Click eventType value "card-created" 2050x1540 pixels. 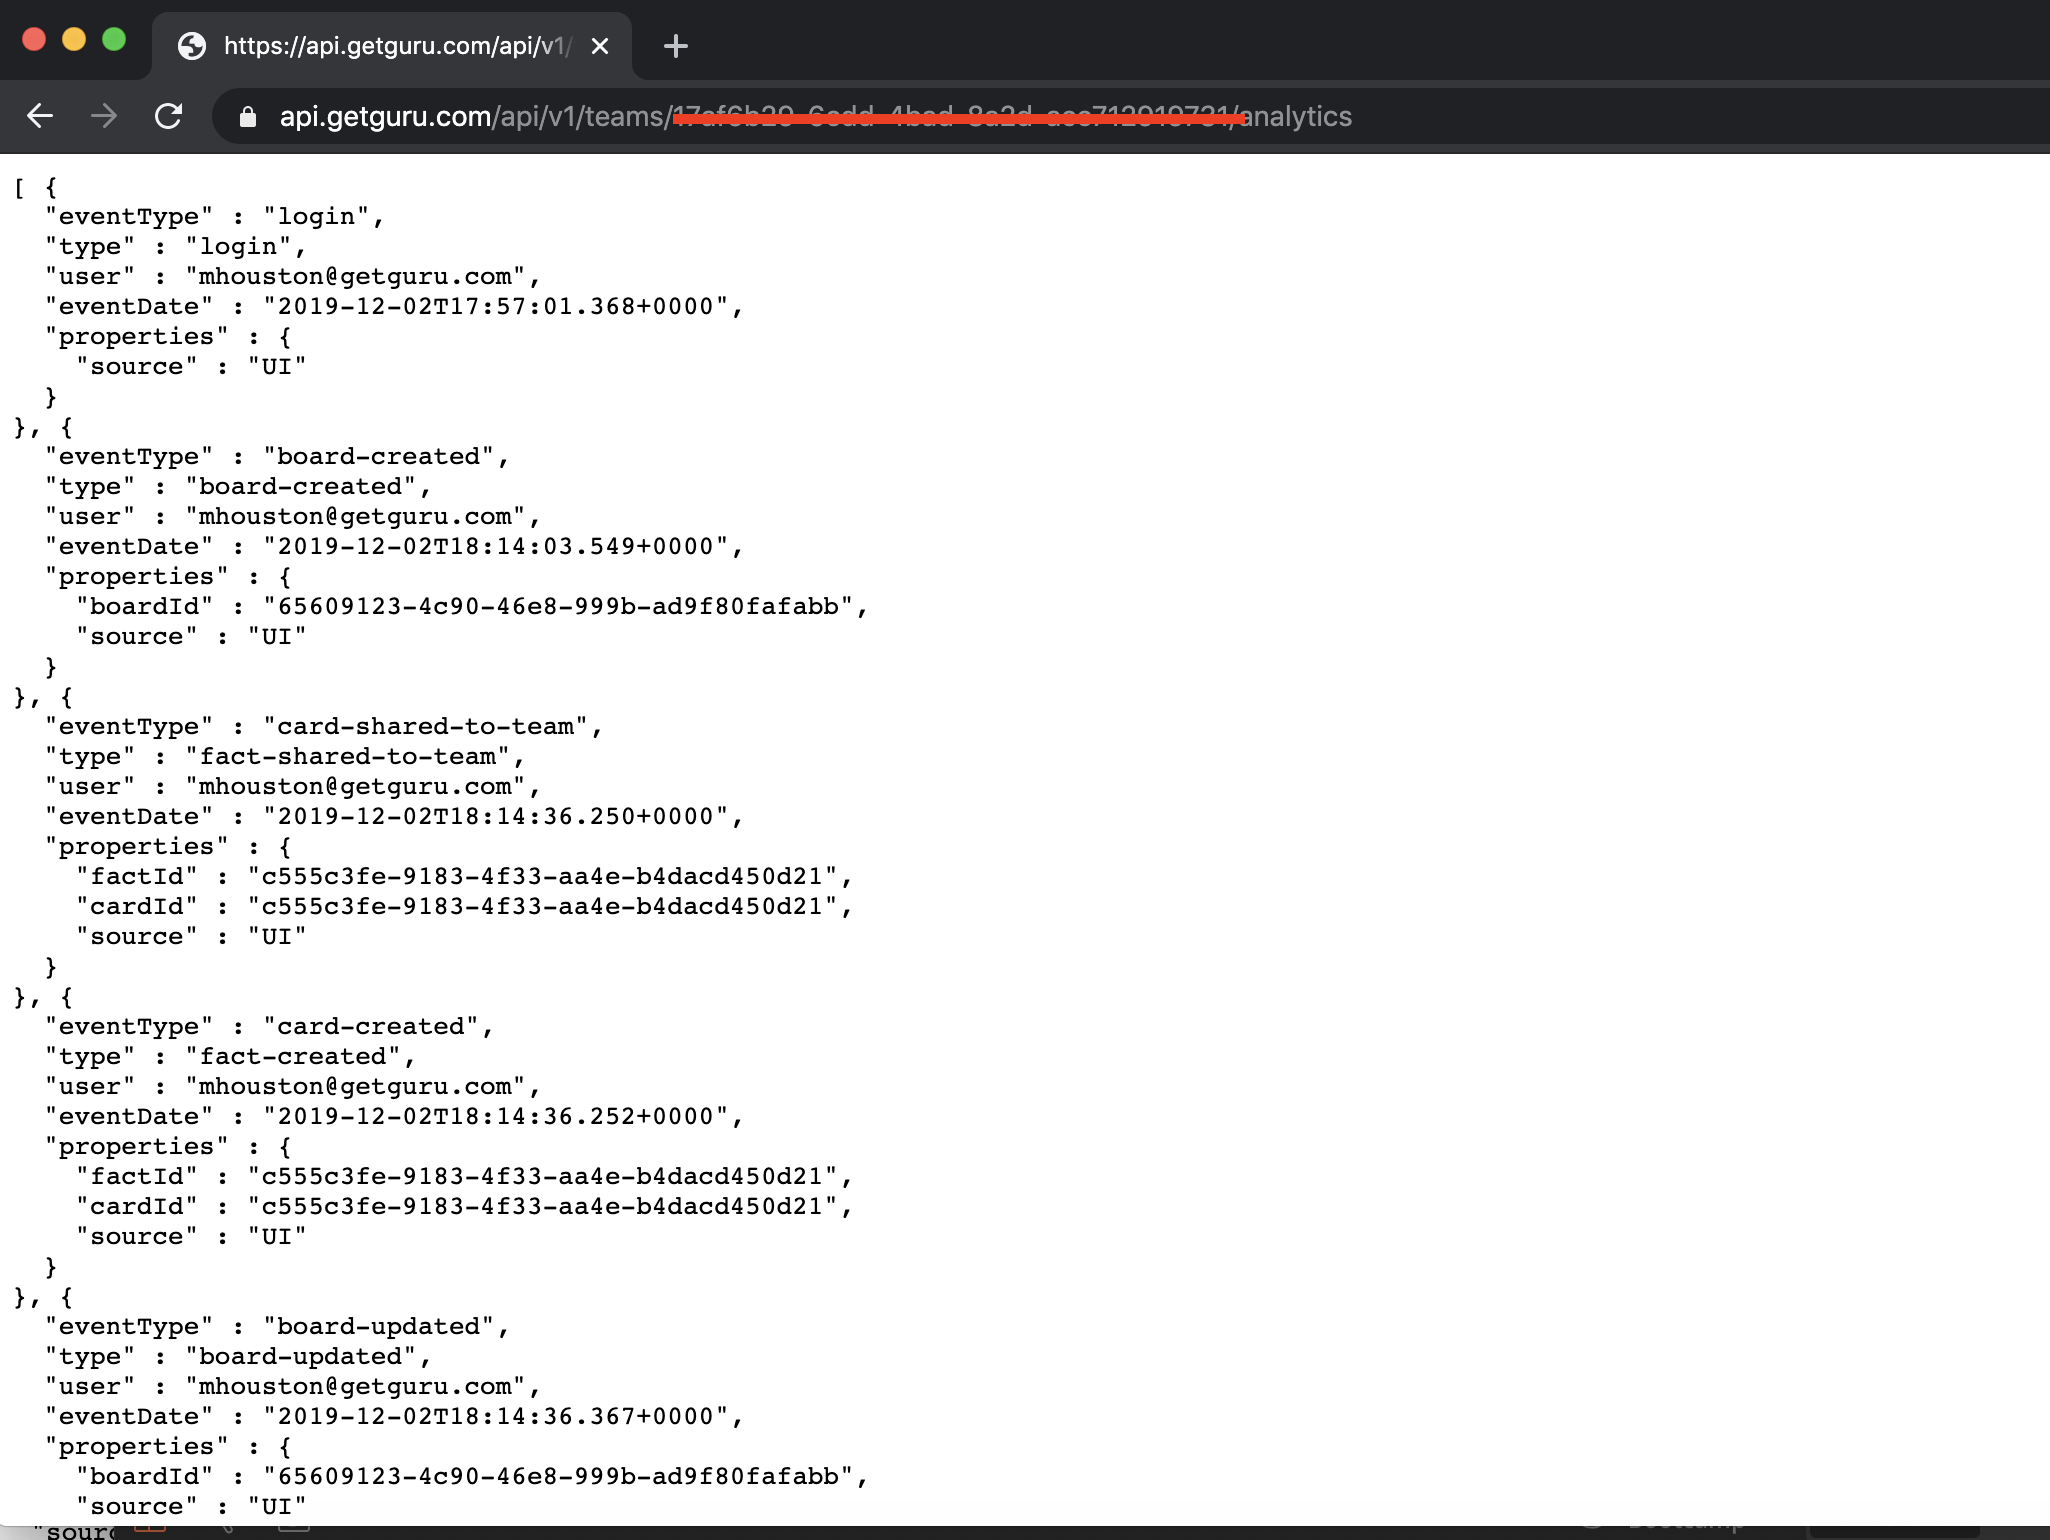(371, 1027)
